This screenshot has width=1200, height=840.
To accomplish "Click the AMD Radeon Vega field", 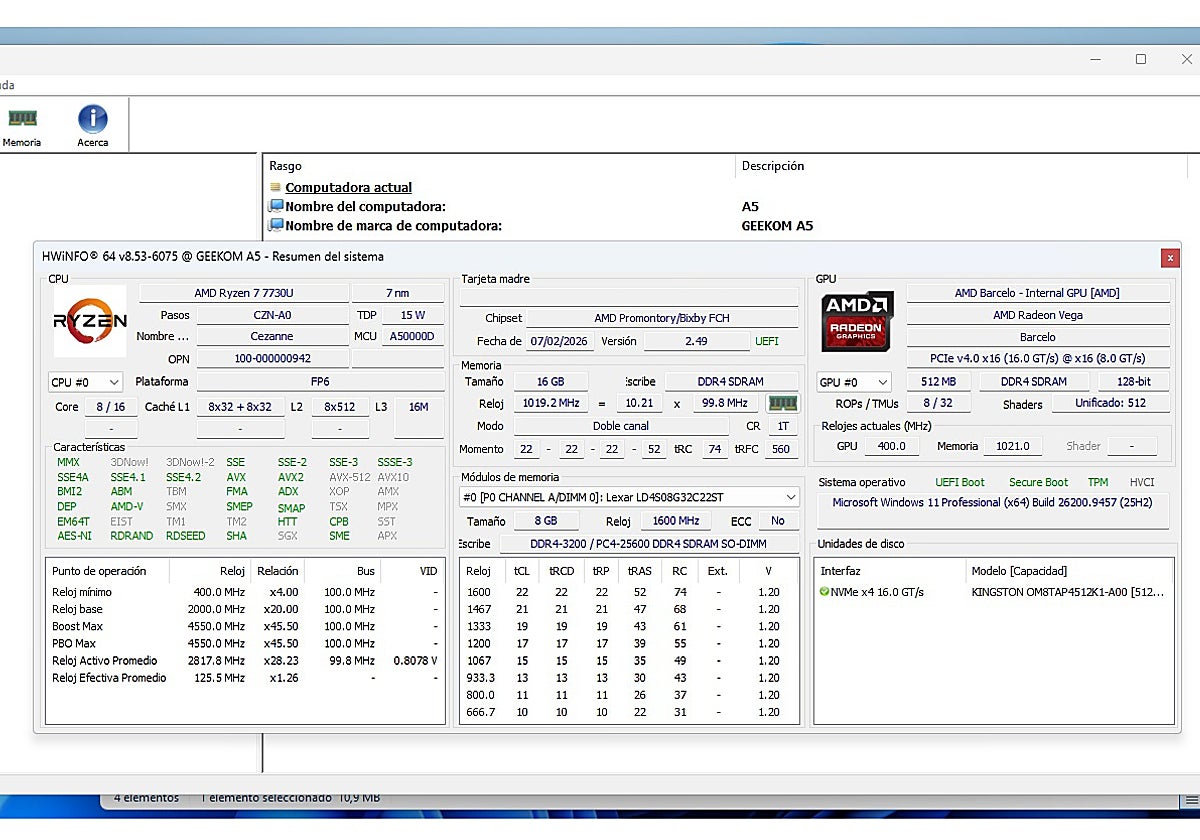I will 1037,315.
